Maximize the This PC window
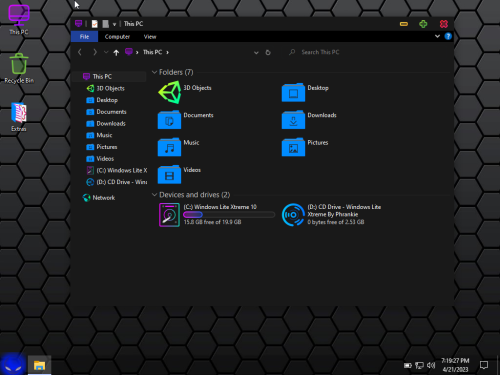 point(423,24)
